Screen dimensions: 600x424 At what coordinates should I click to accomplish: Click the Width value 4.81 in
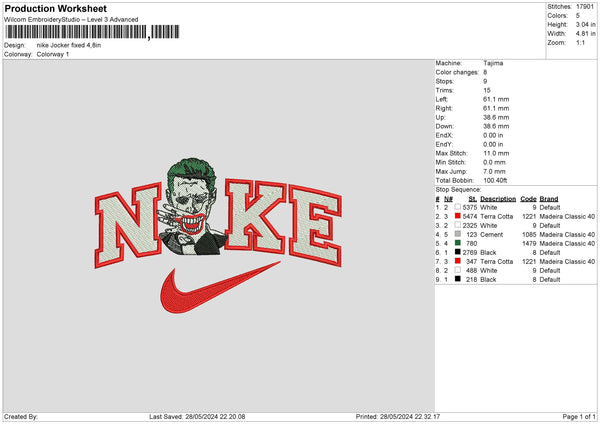pos(585,34)
